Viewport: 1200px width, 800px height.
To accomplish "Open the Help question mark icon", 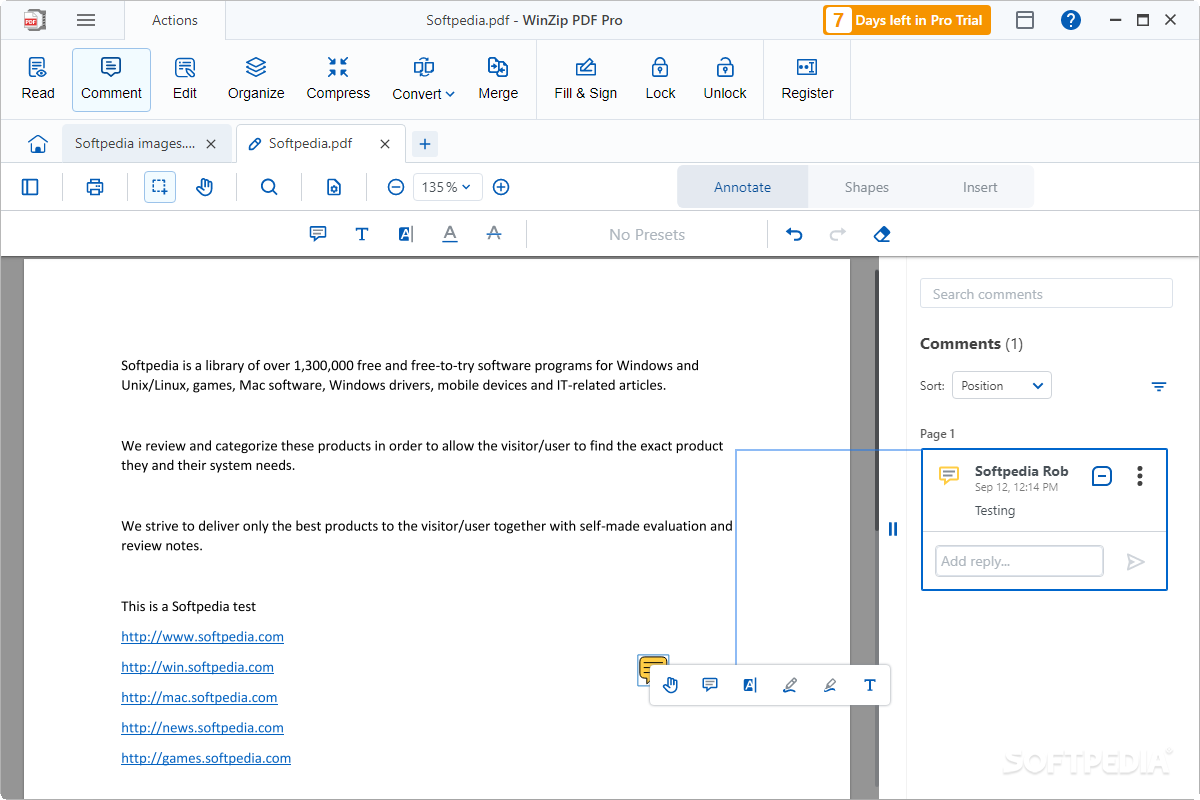I will pyautogui.click(x=1071, y=20).
